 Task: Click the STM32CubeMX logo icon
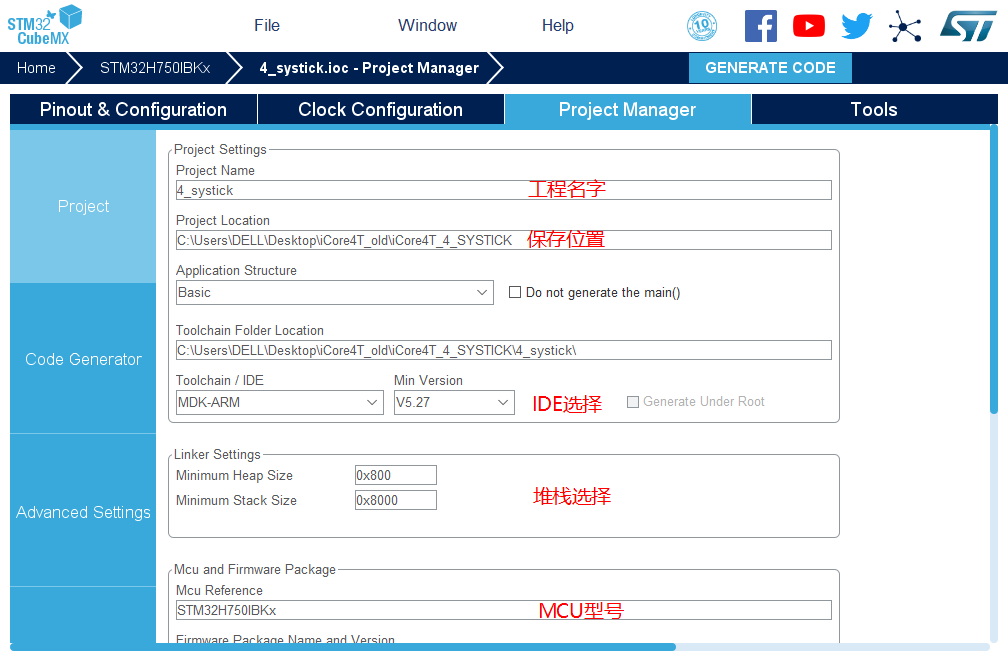45,25
